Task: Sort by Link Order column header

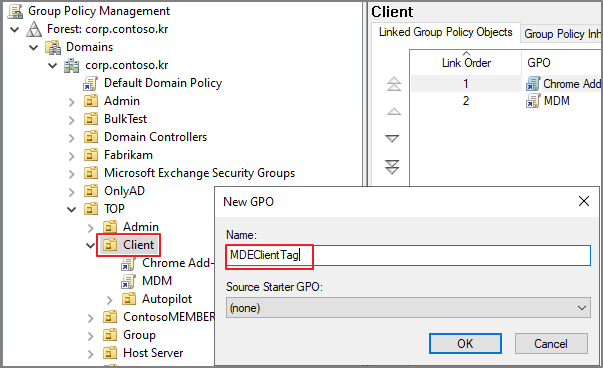Action: click(466, 63)
